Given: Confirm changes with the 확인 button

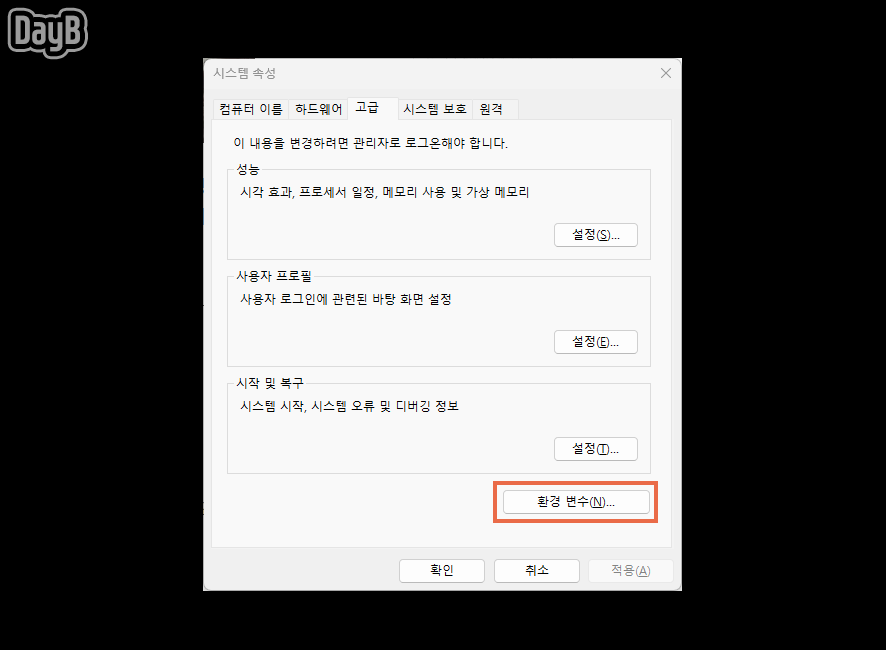Looking at the screenshot, I should (442, 570).
